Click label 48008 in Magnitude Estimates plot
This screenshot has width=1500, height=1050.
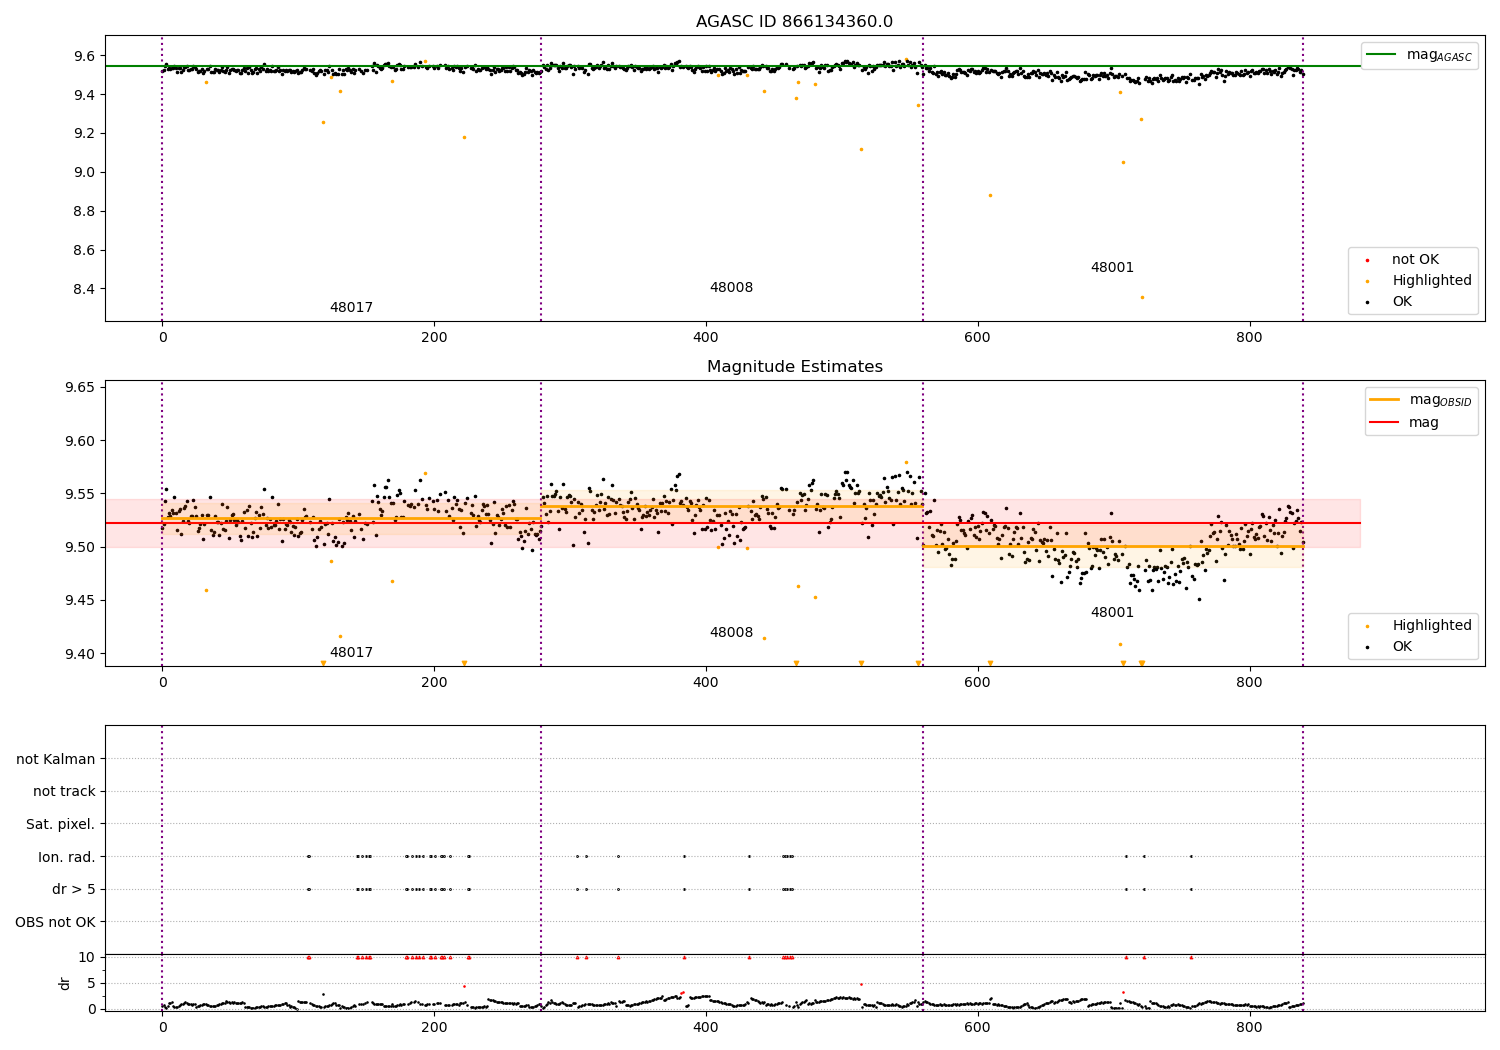coord(731,633)
